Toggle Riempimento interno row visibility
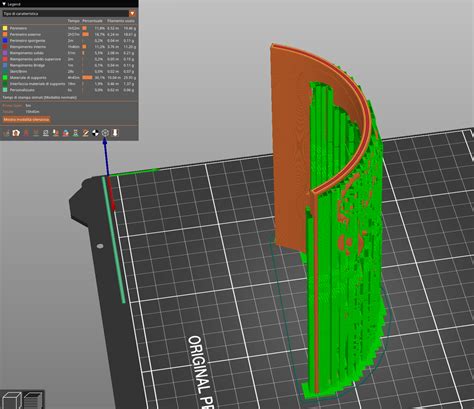Viewport: 474px width, 409px height. (69, 47)
